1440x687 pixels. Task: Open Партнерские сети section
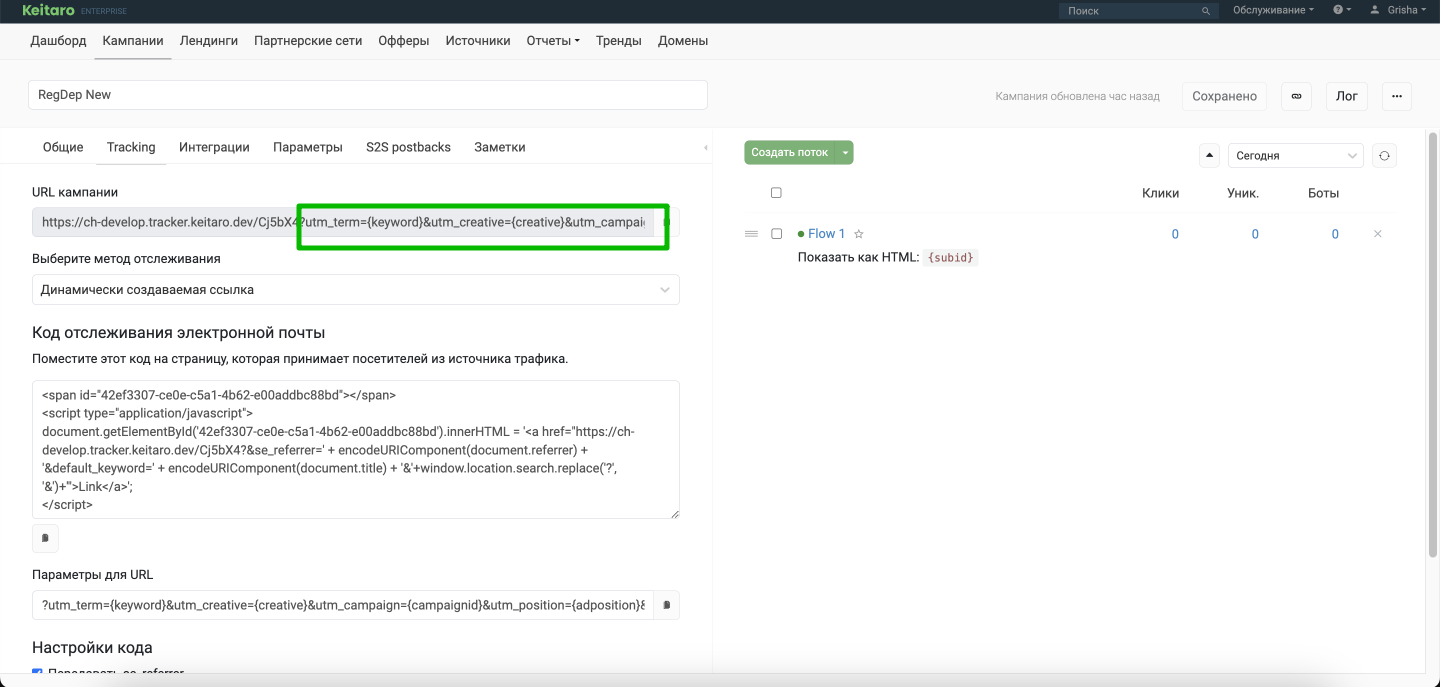point(308,41)
